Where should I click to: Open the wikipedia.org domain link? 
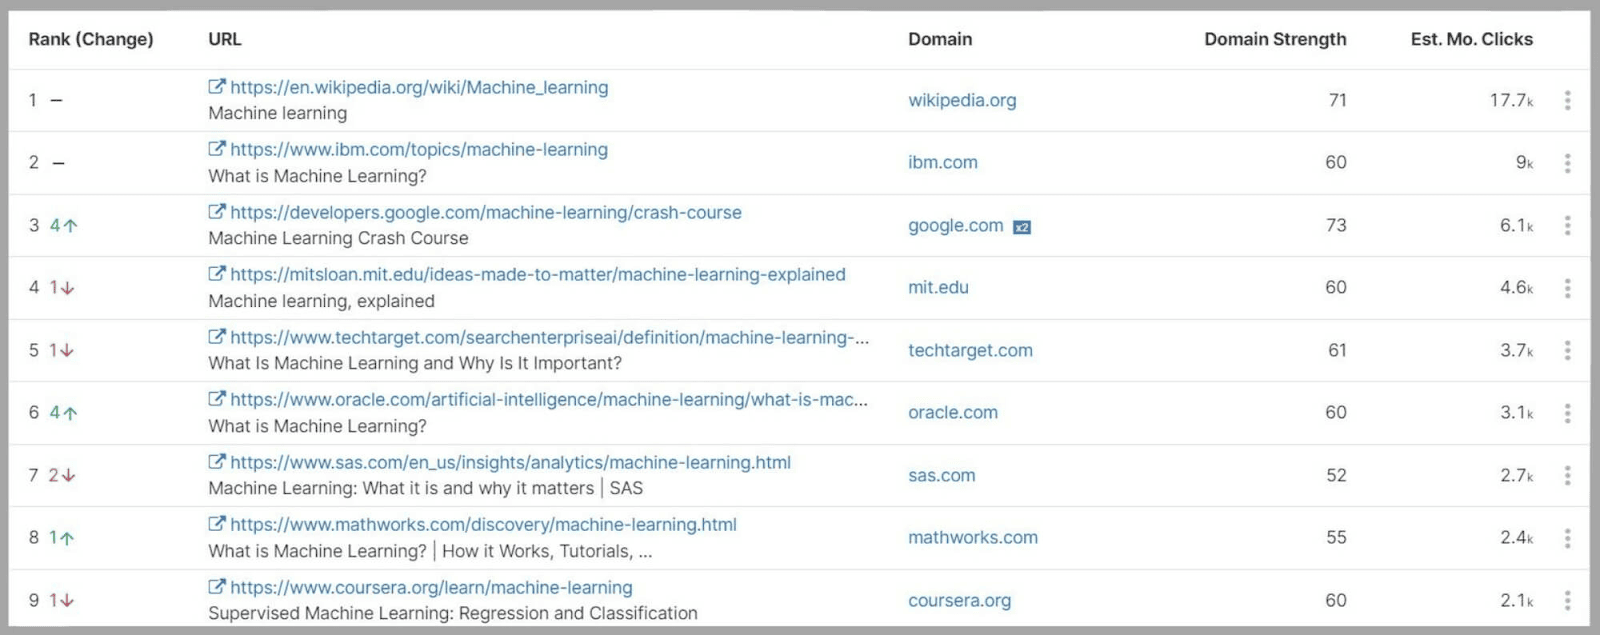pos(962,100)
